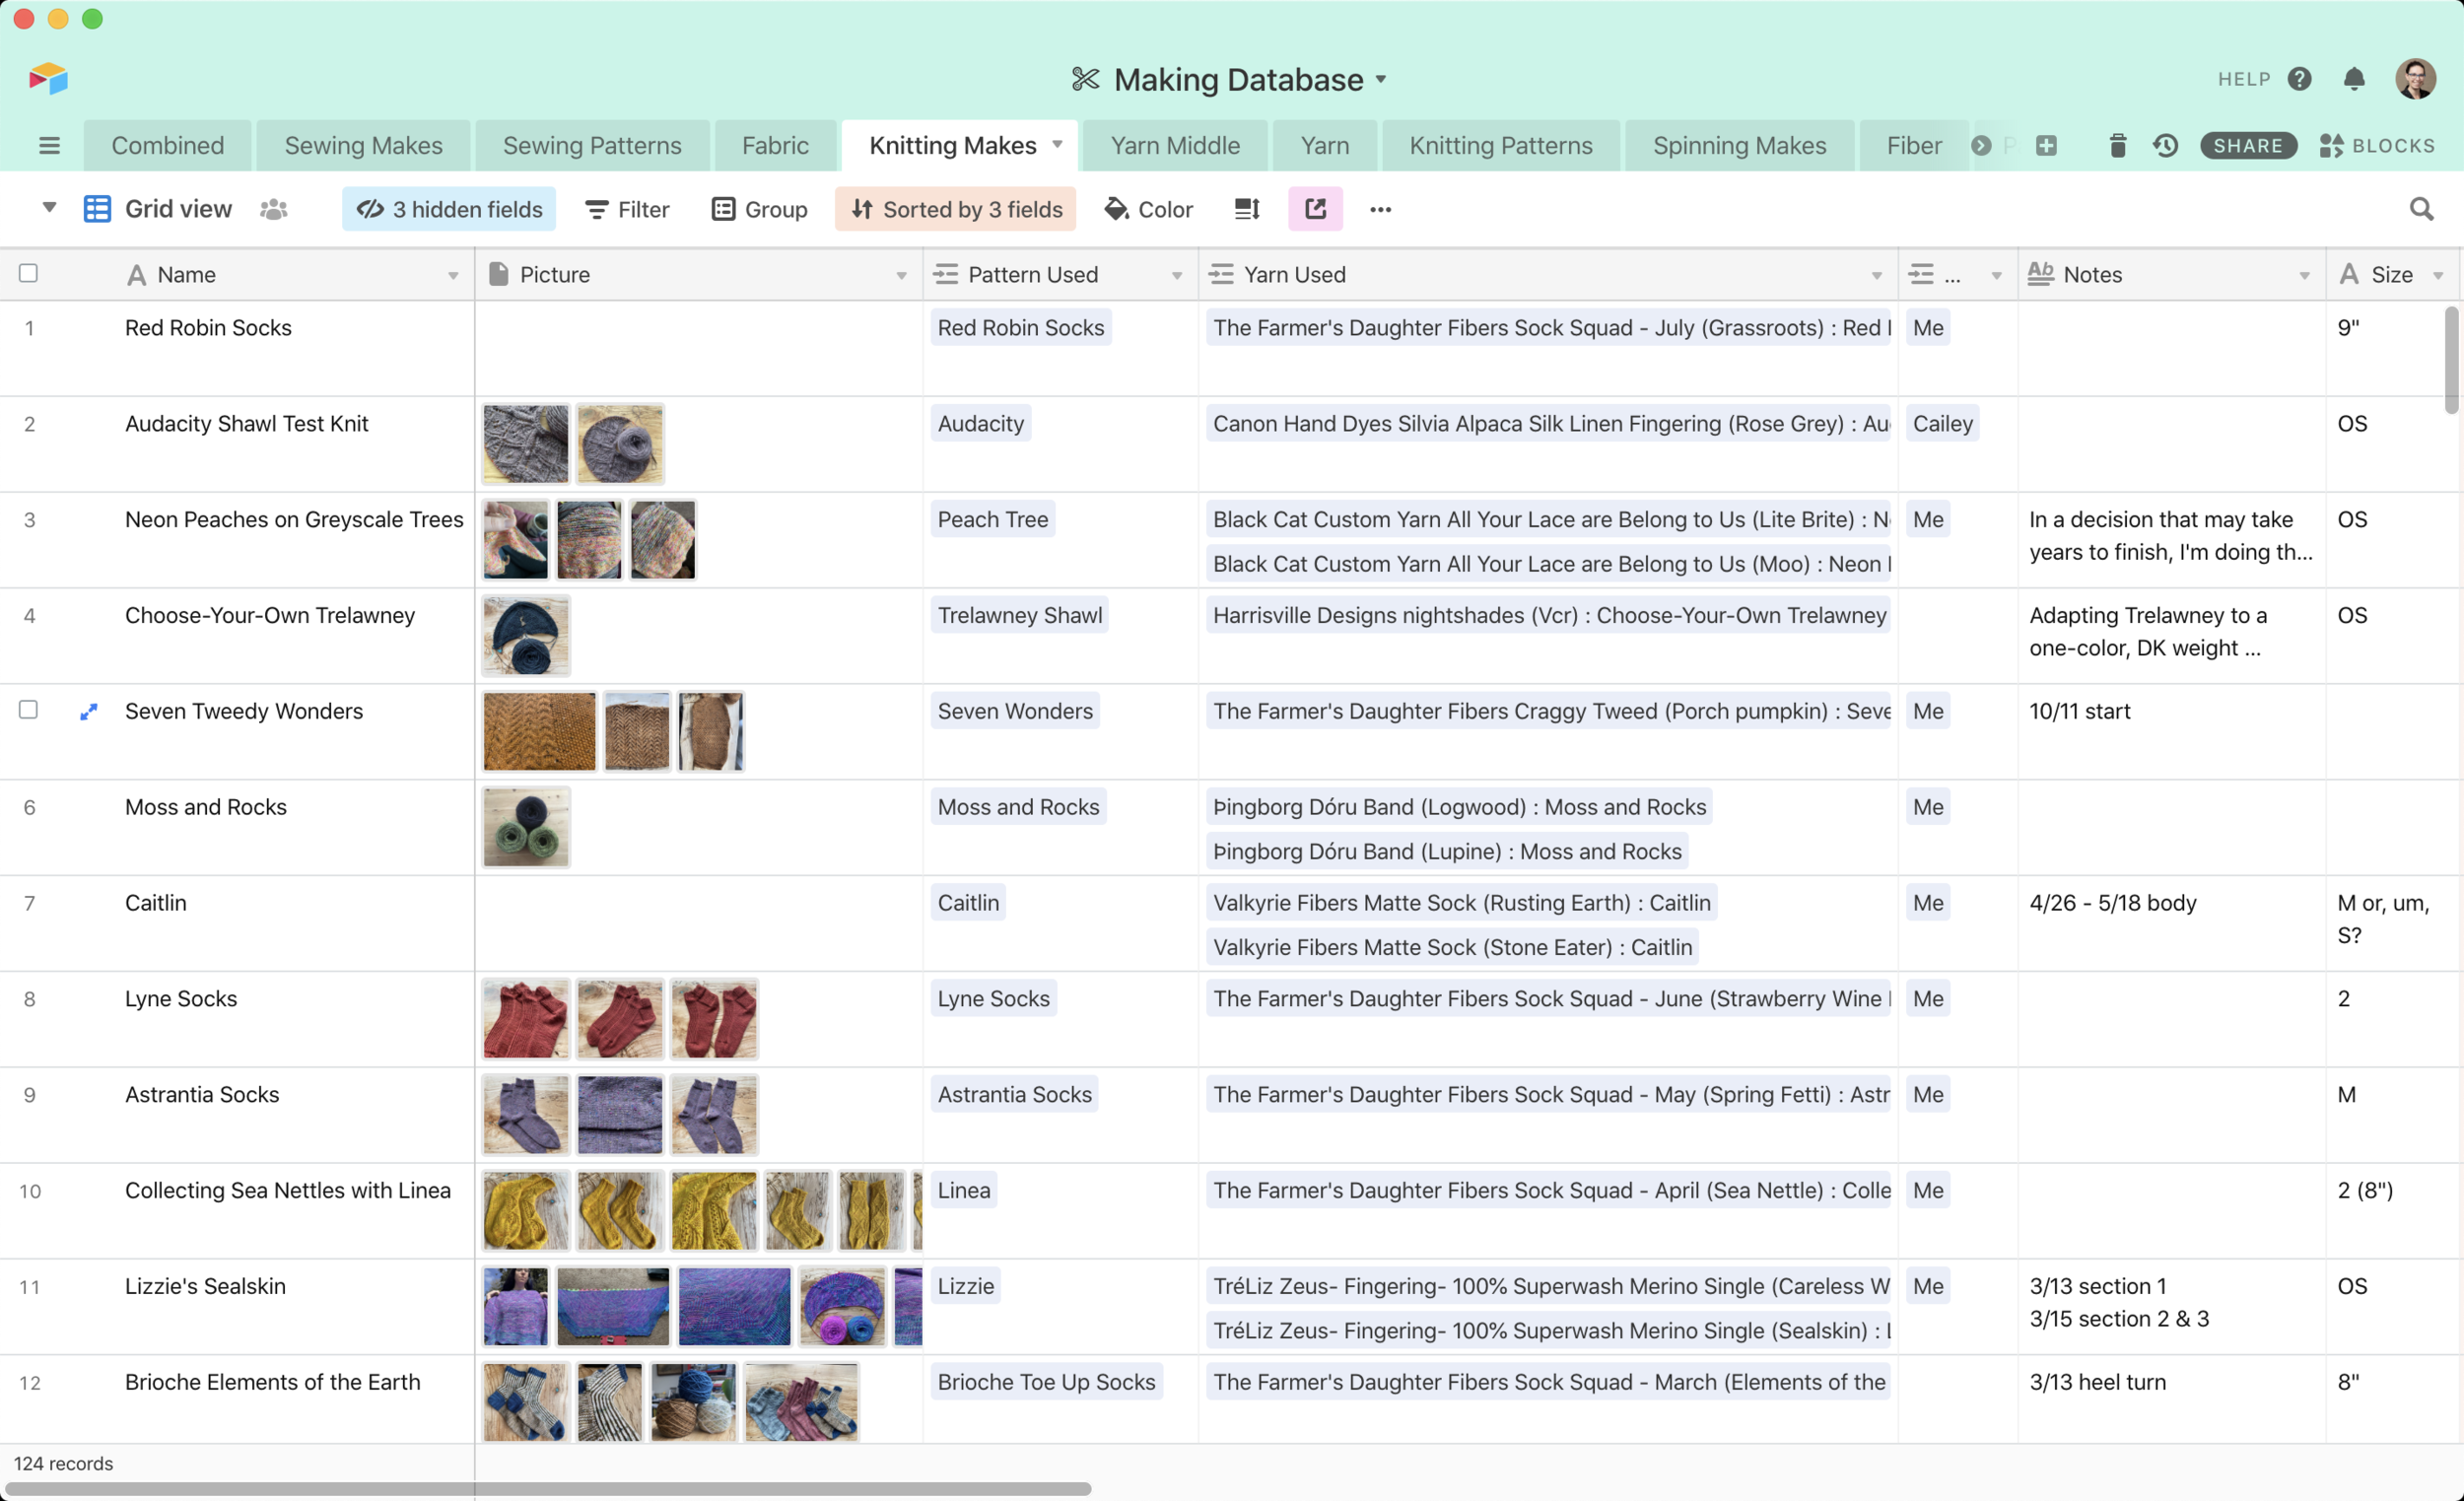Click the pink share view icon
This screenshot has height=1501, width=2464.
coord(1315,209)
